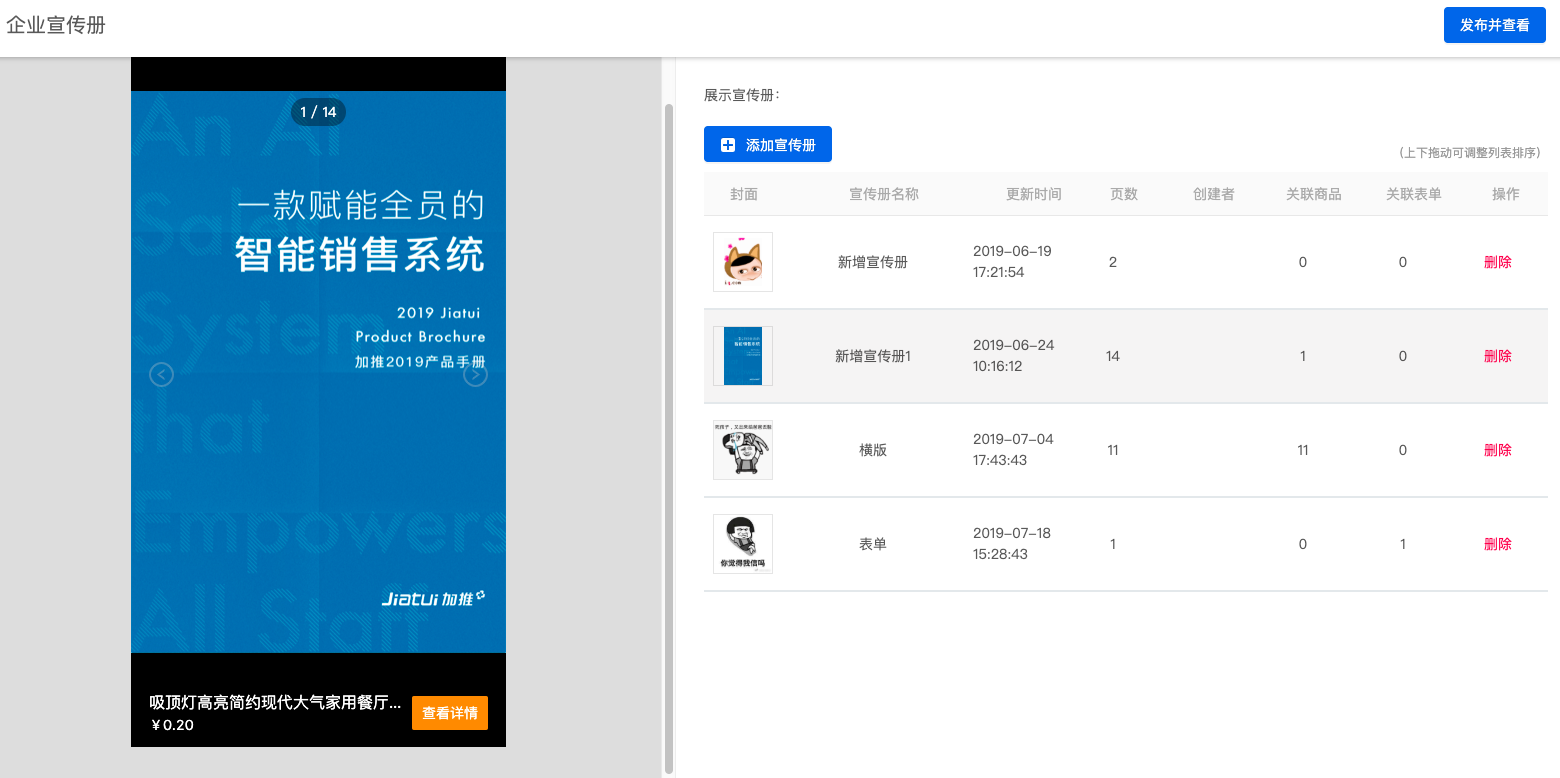The width and height of the screenshot is (1560, 778).
Task: Click the next page arrow in the preview
Action: [x=476, y=375]
